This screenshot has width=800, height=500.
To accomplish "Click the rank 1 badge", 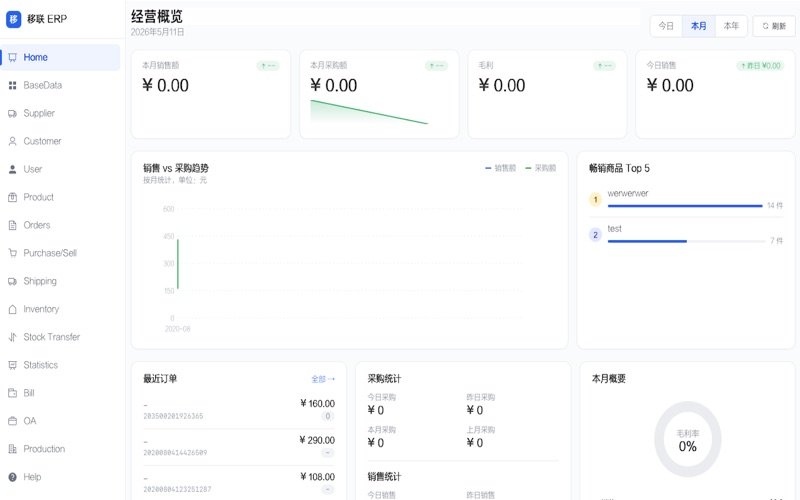I will coord(595,199).
